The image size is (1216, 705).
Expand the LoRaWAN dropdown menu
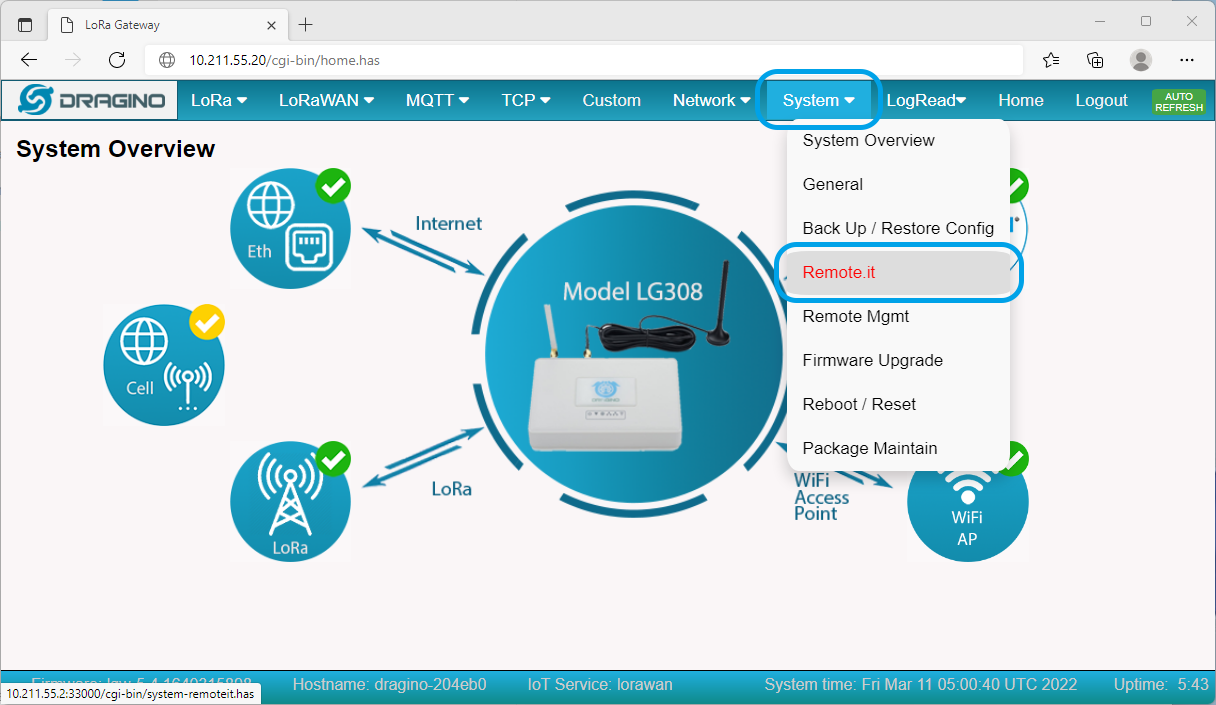[x=326, y=100]
